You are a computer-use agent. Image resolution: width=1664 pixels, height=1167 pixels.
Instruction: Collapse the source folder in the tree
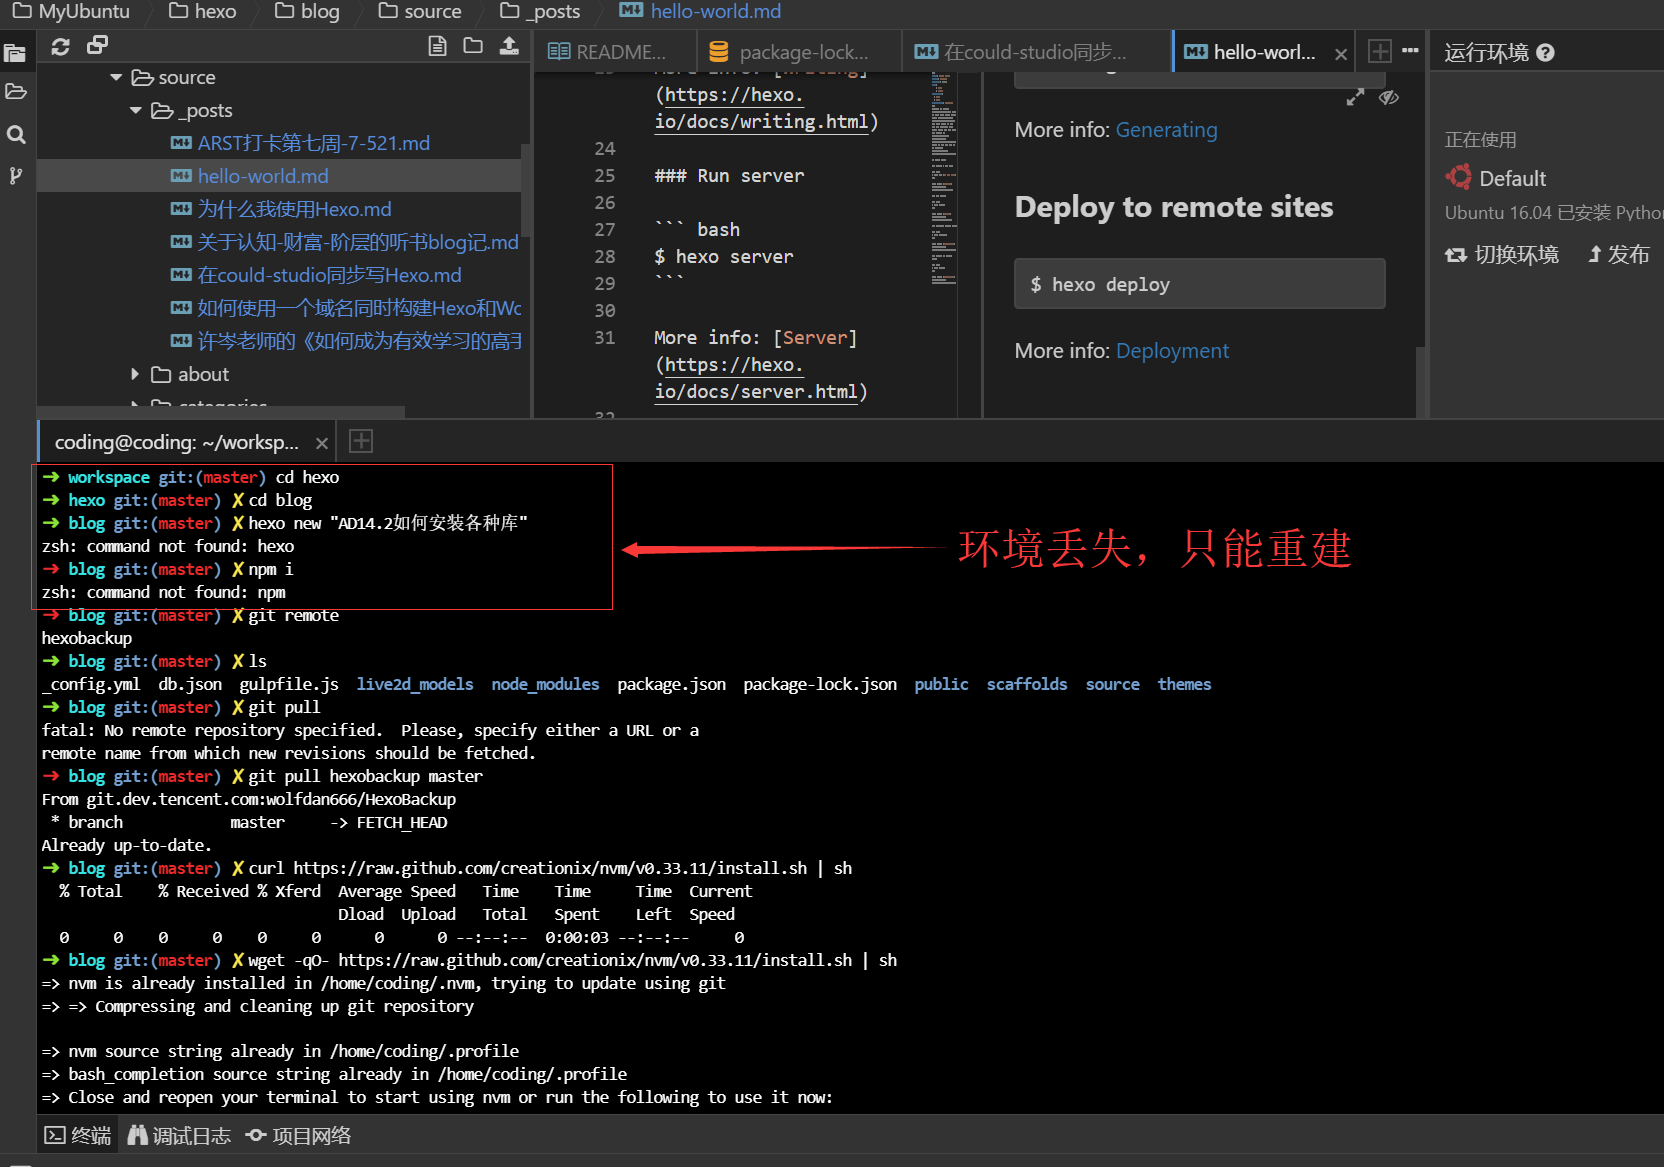tap(116, 77)
